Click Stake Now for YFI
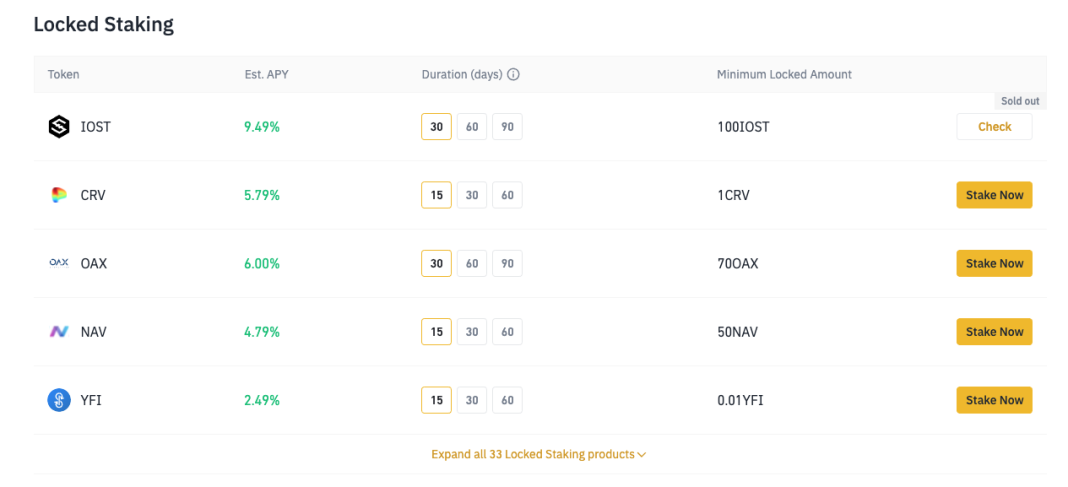1068x487 pixels. click(994, 400)
